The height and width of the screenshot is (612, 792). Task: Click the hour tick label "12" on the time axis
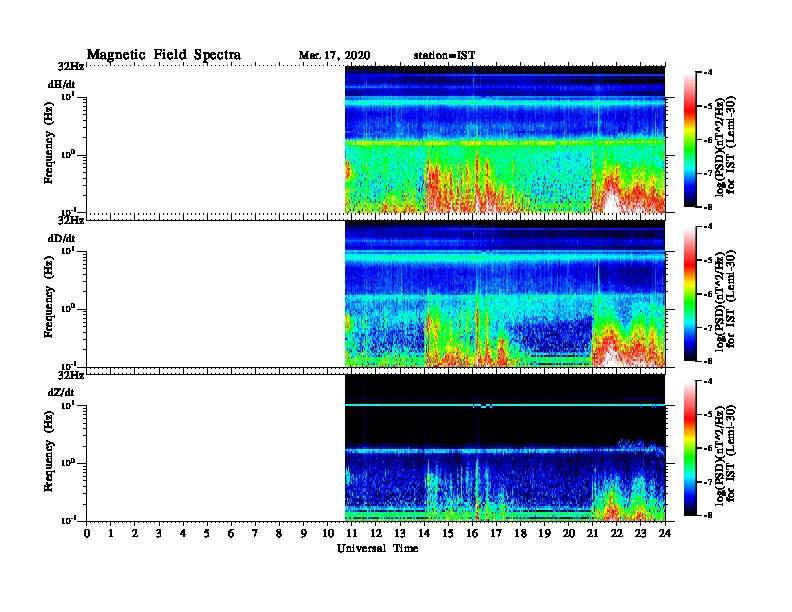[376, 534]
